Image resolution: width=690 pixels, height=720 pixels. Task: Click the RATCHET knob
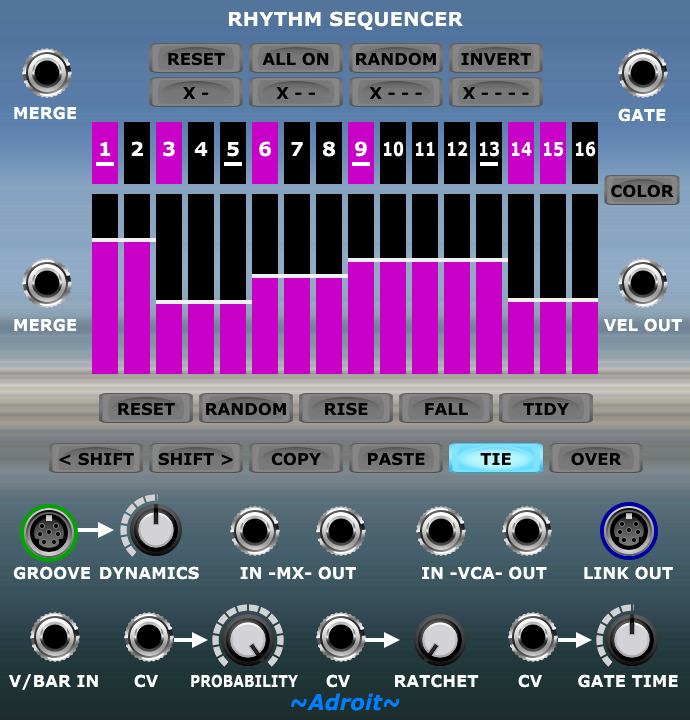pos(440,639)
